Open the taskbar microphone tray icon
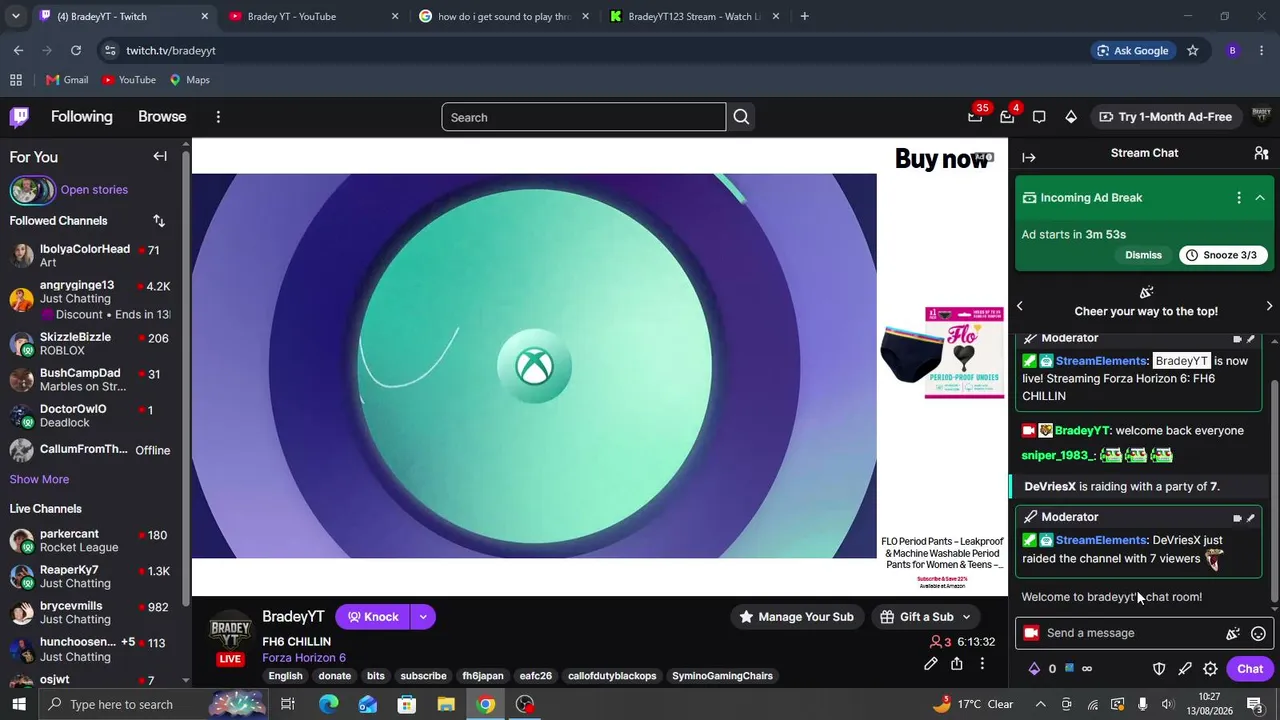Viewport: 1280px width, 720px height. click(1142, 704)
